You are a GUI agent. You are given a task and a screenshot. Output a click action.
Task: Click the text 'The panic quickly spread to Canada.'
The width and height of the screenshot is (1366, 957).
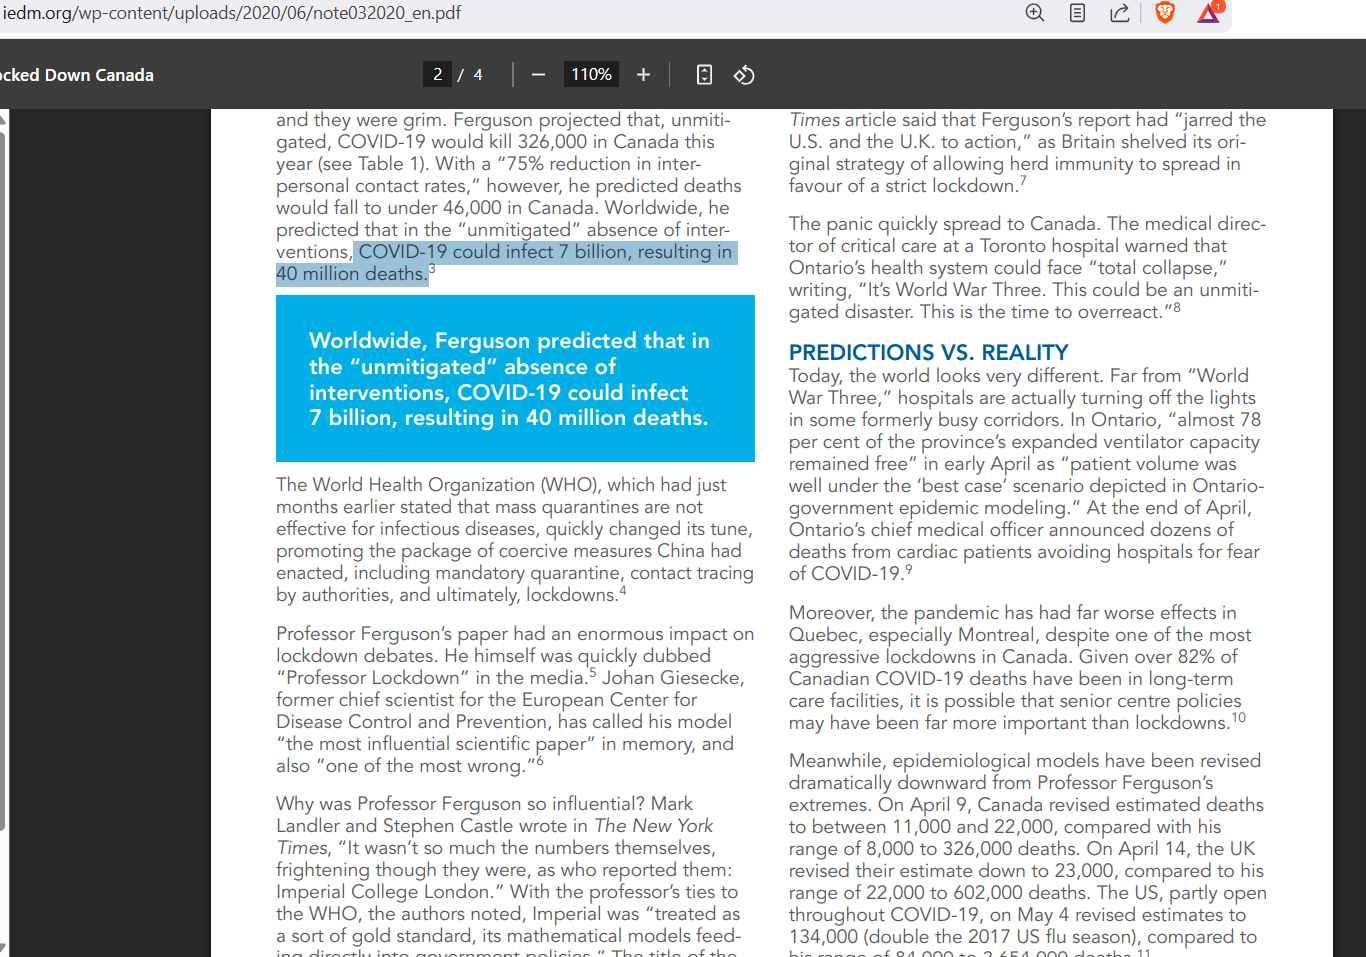tap(945, 224)
